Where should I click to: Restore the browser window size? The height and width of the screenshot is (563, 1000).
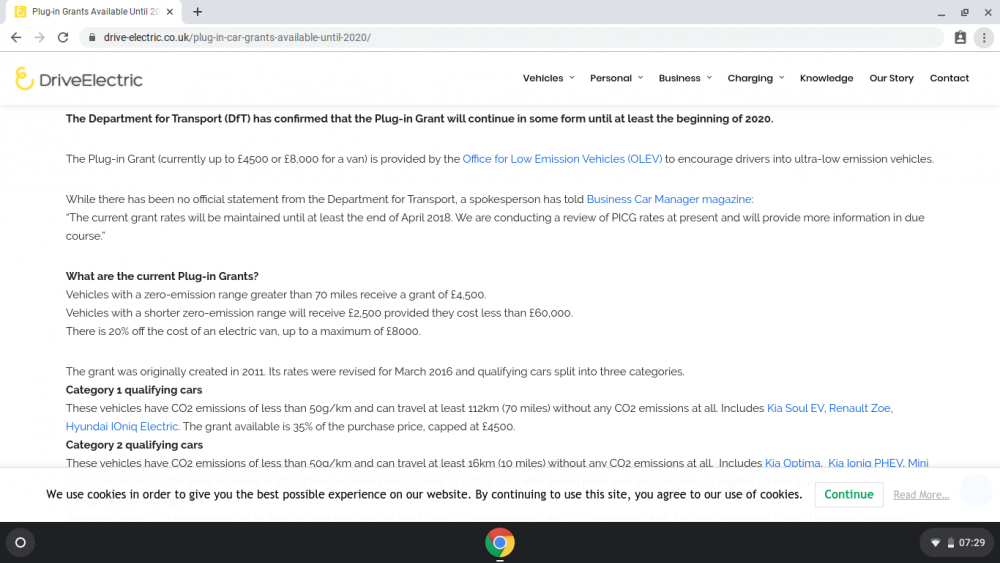pos(964,12)
